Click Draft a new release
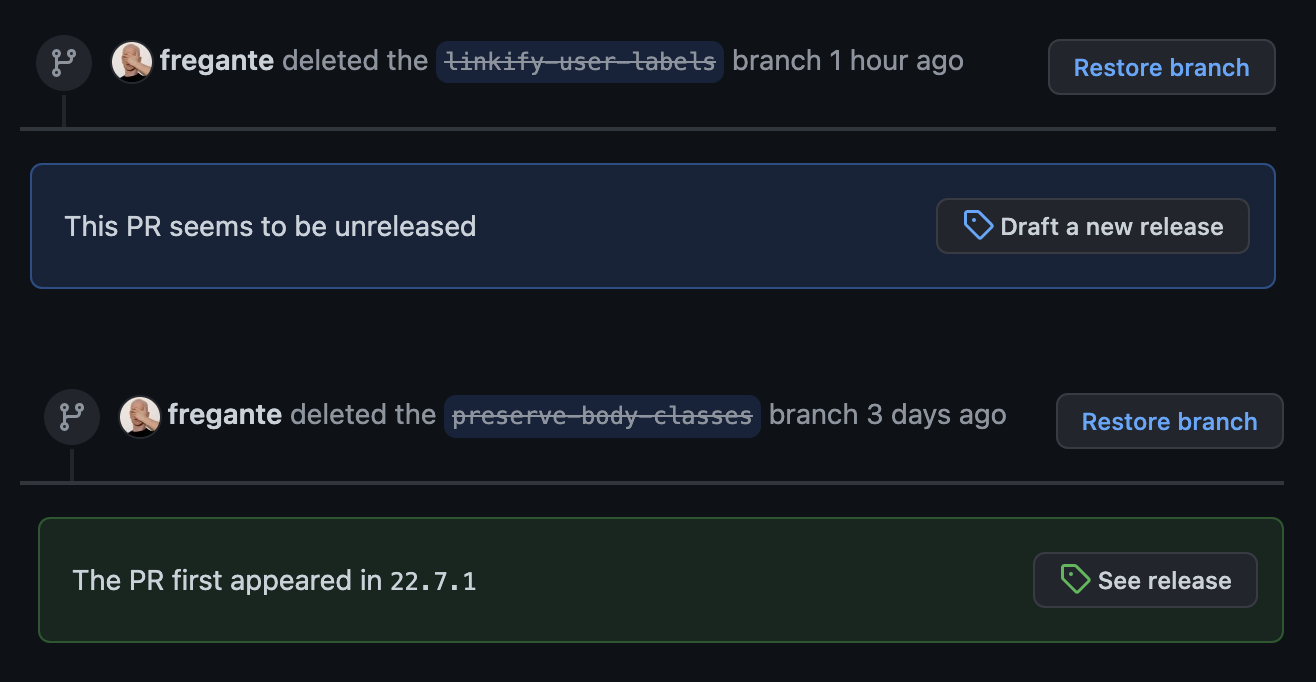Image resolution: width=1316 pixels, height=682 pixels. tap(1092, 226)
